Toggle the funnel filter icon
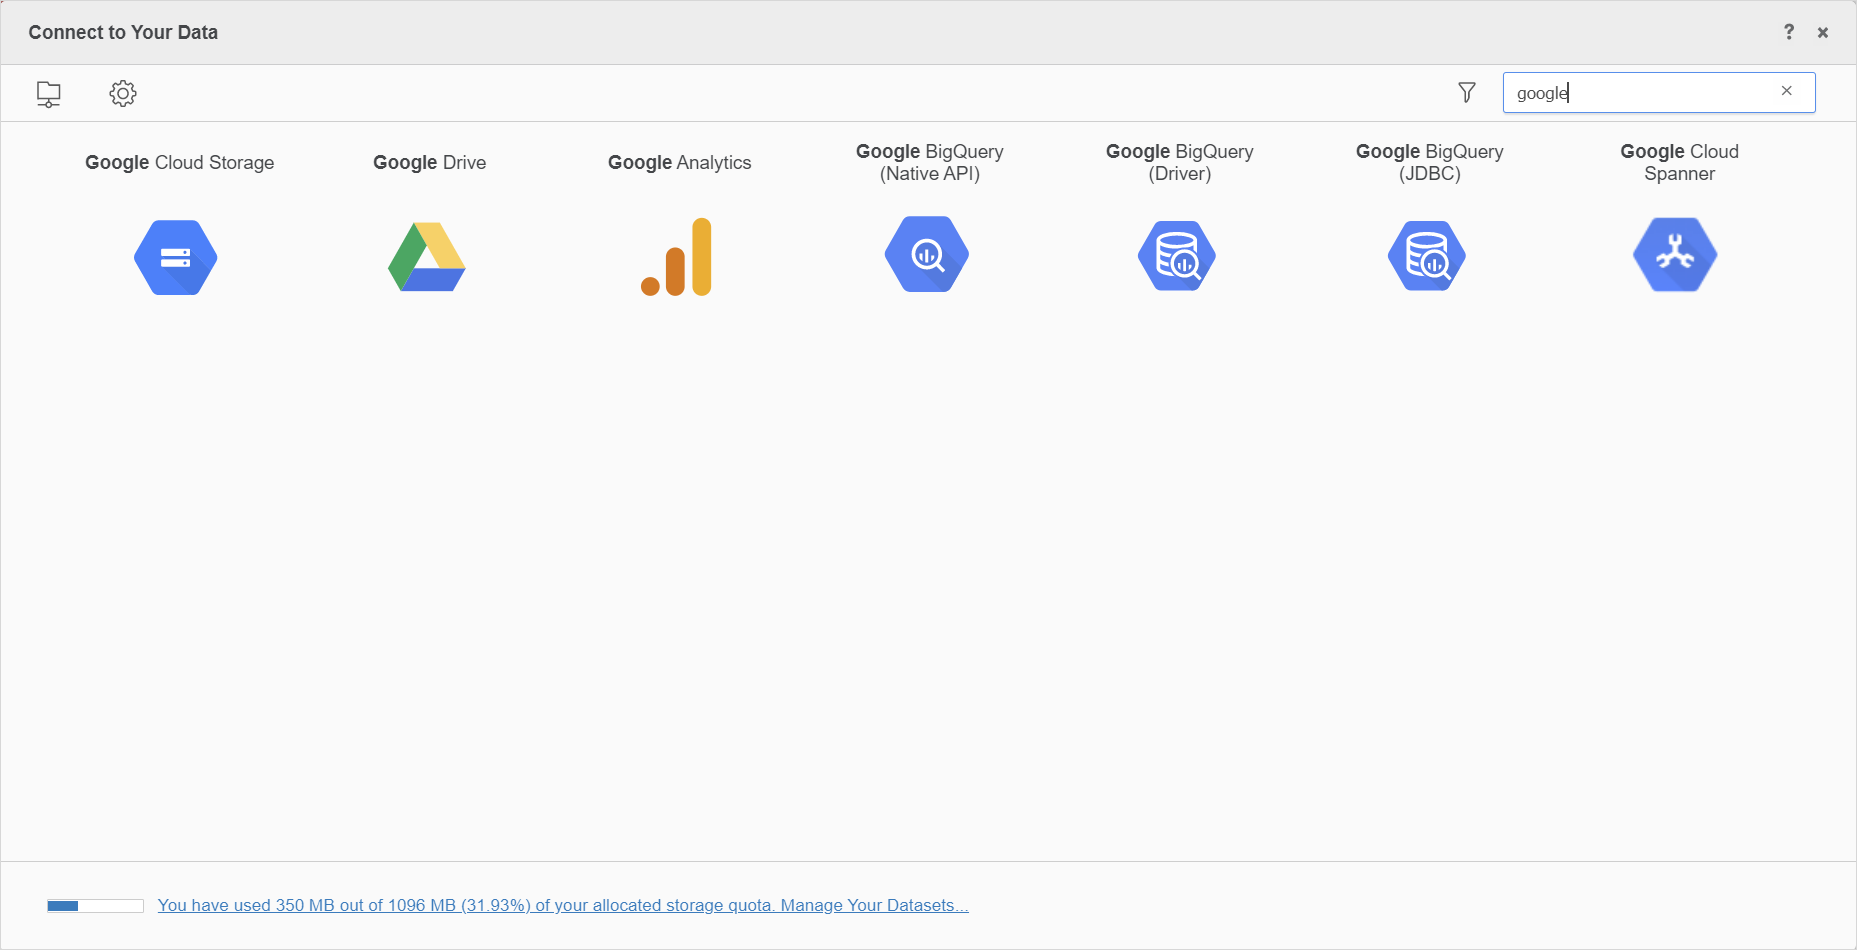1857x950 pixels. click(1467, 93)
